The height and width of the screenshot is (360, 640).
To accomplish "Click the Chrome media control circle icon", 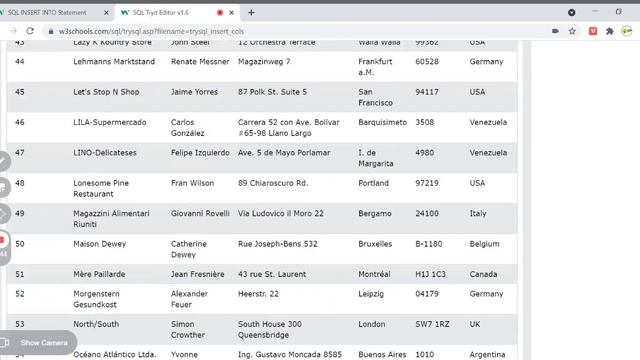I will point(571,13).
